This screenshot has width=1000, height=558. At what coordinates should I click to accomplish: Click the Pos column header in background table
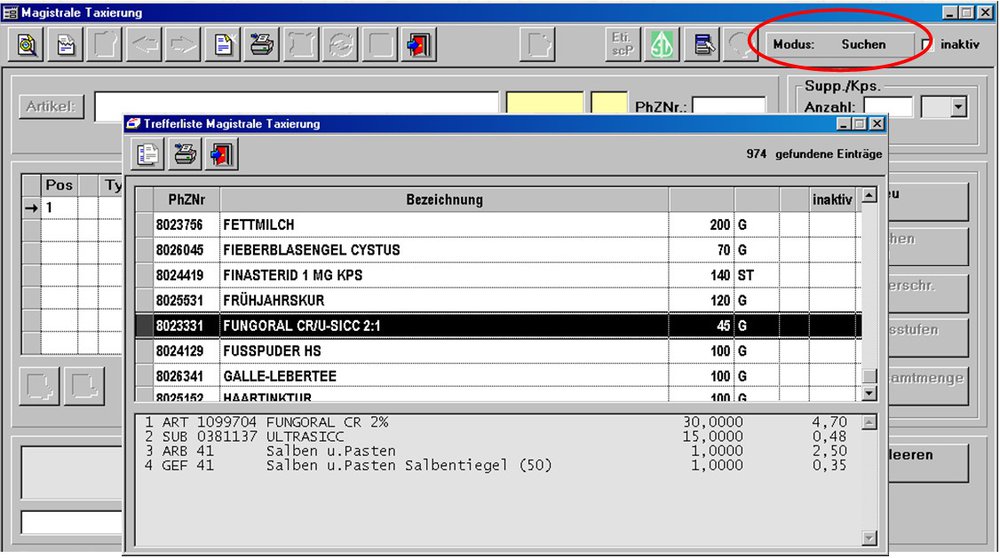59,185
